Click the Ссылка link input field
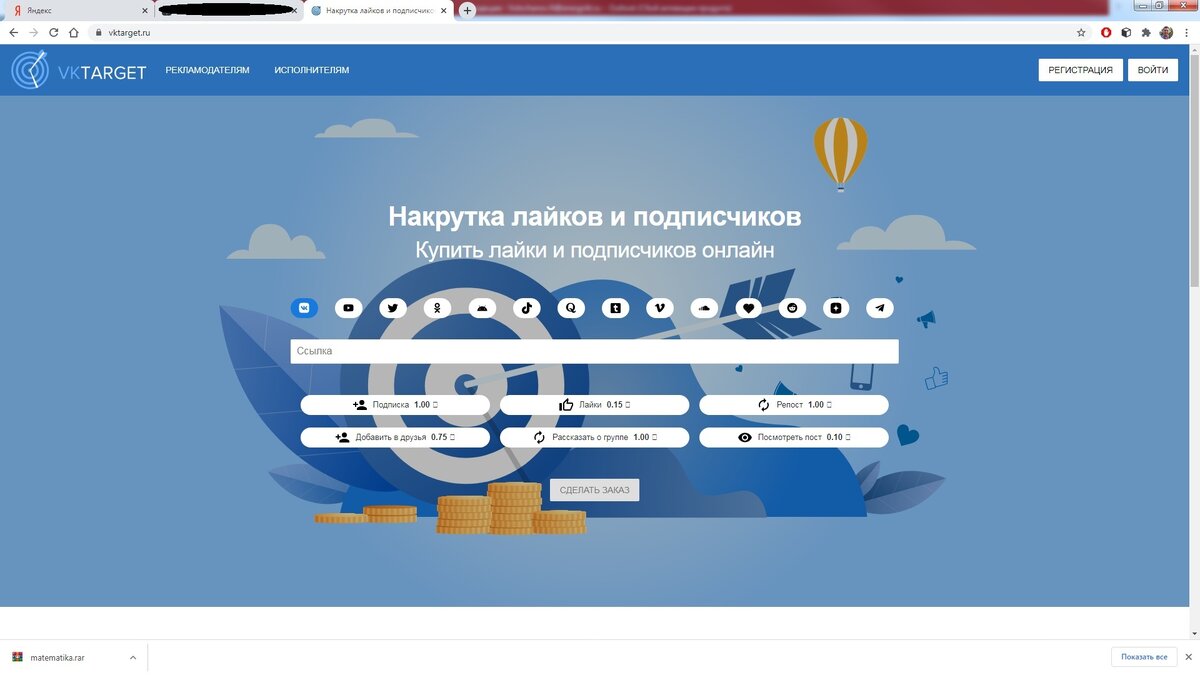1200x675 pixels. [x=594, y=351]
